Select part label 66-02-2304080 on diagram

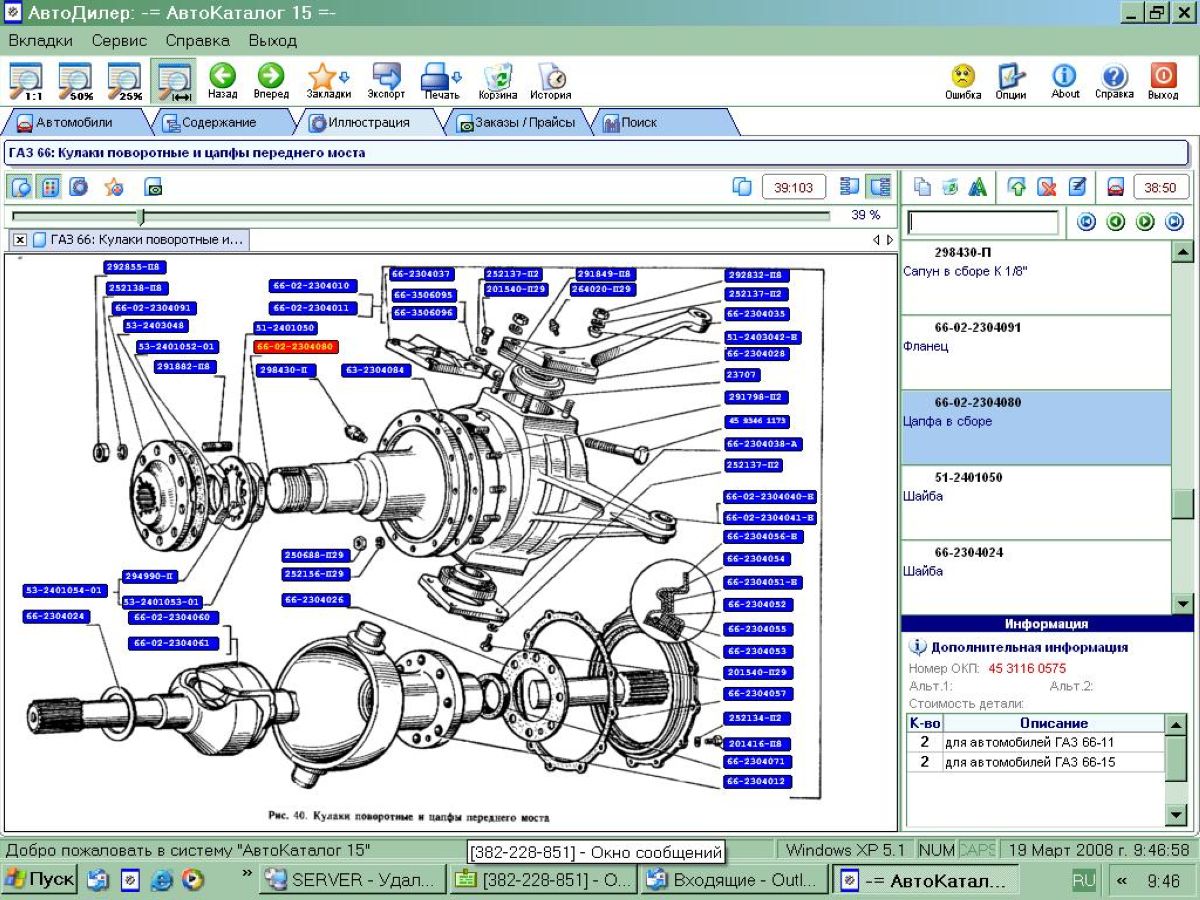click(x=296, y=347)
